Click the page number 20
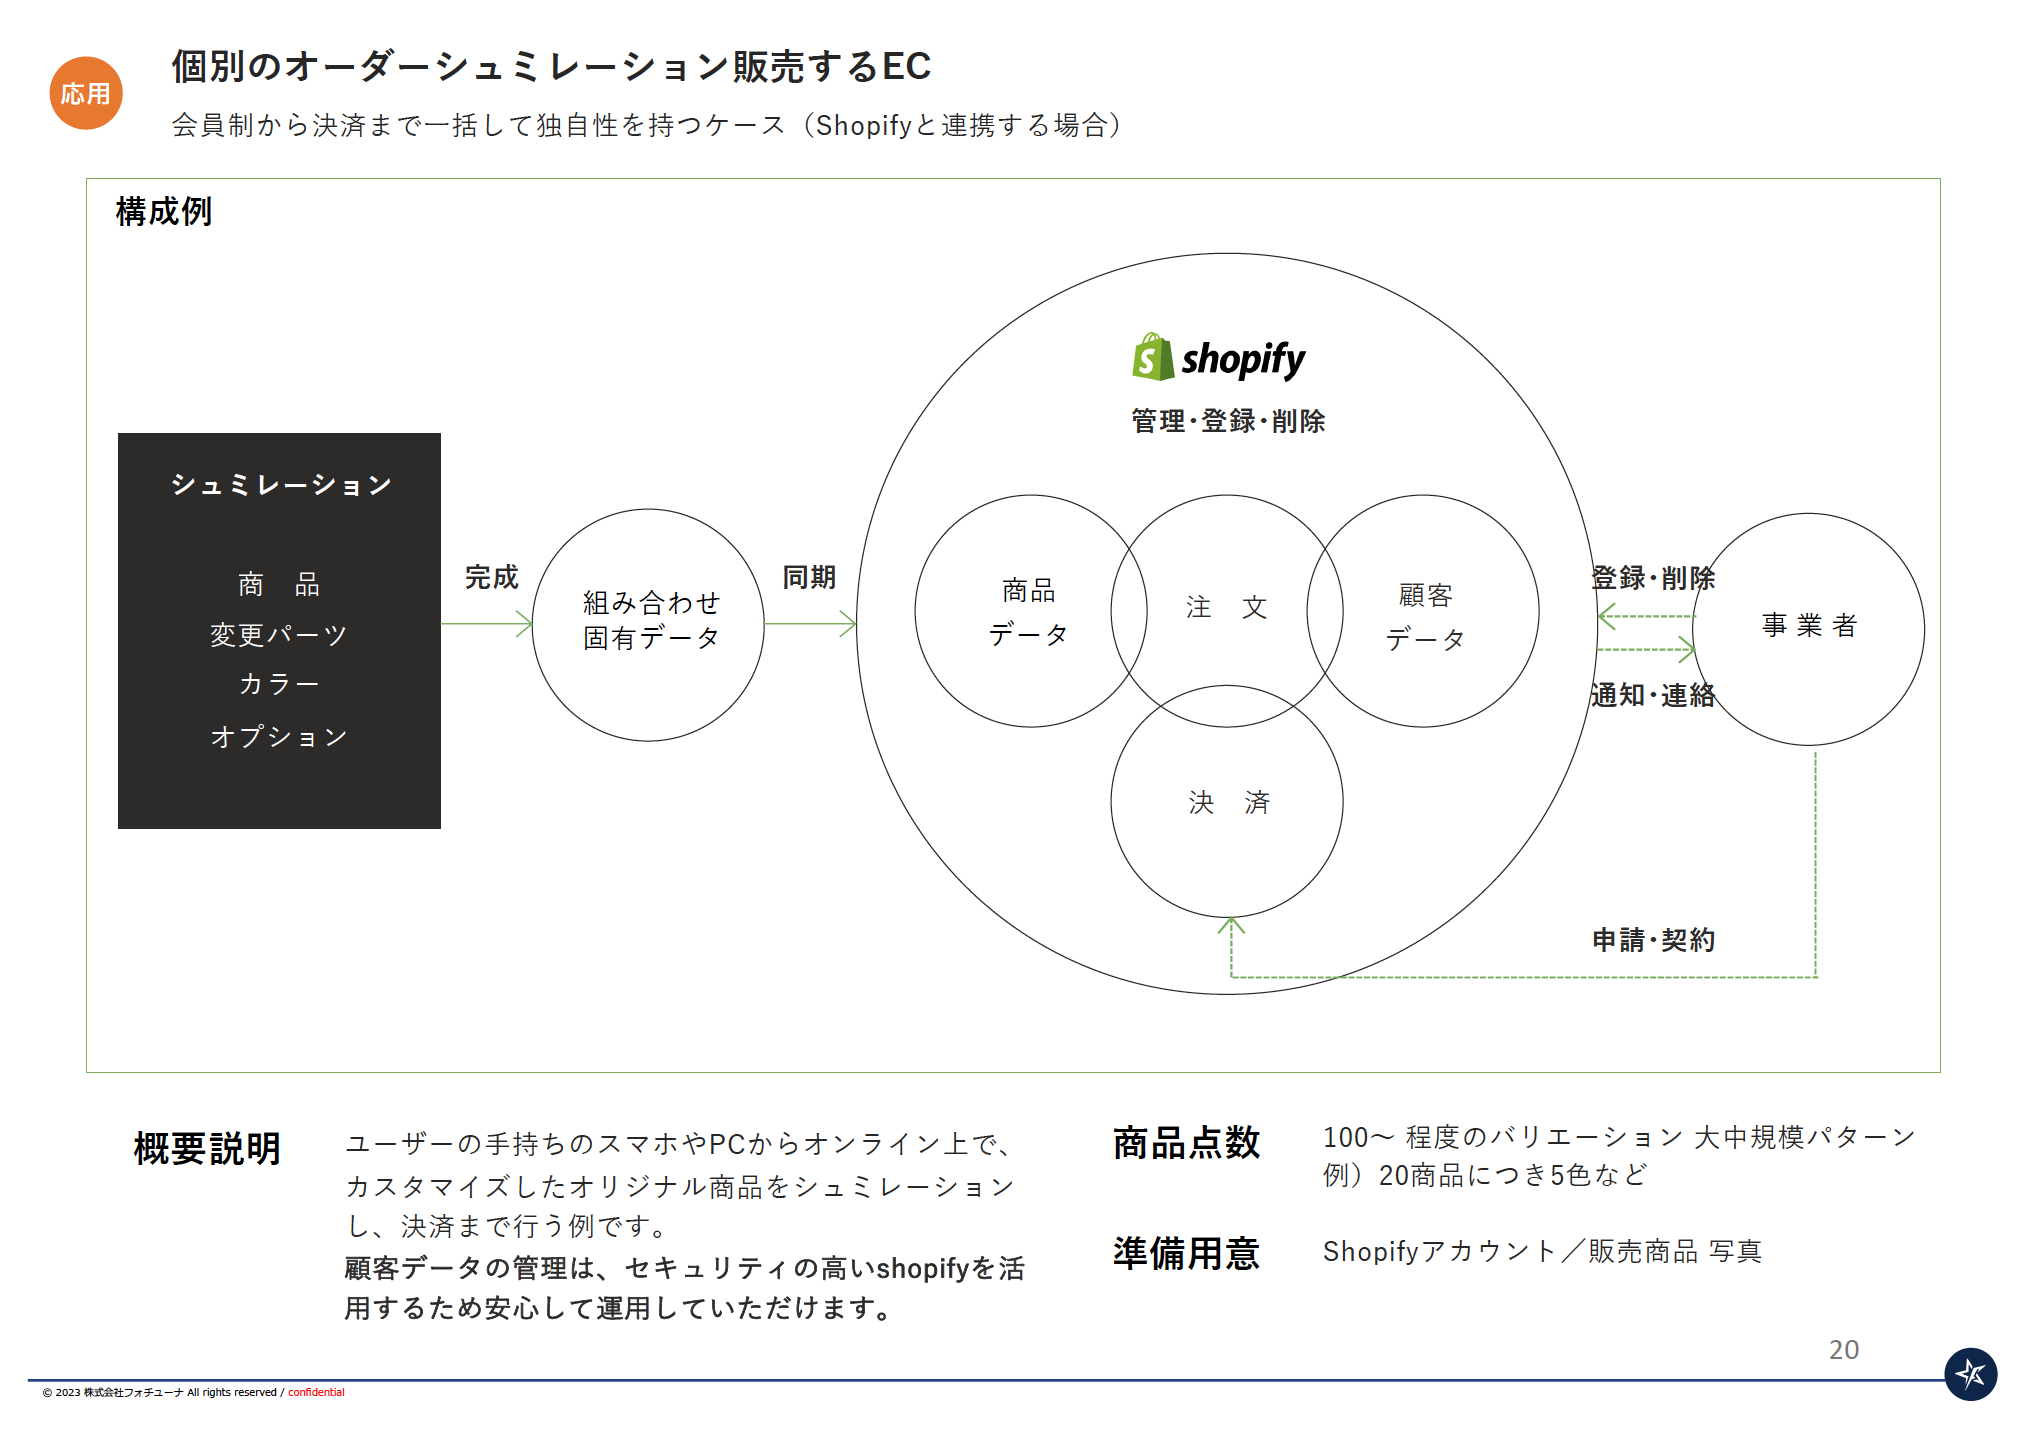The height and width of the screenshot is (1432, 2026). (x=1843, y=1349)
